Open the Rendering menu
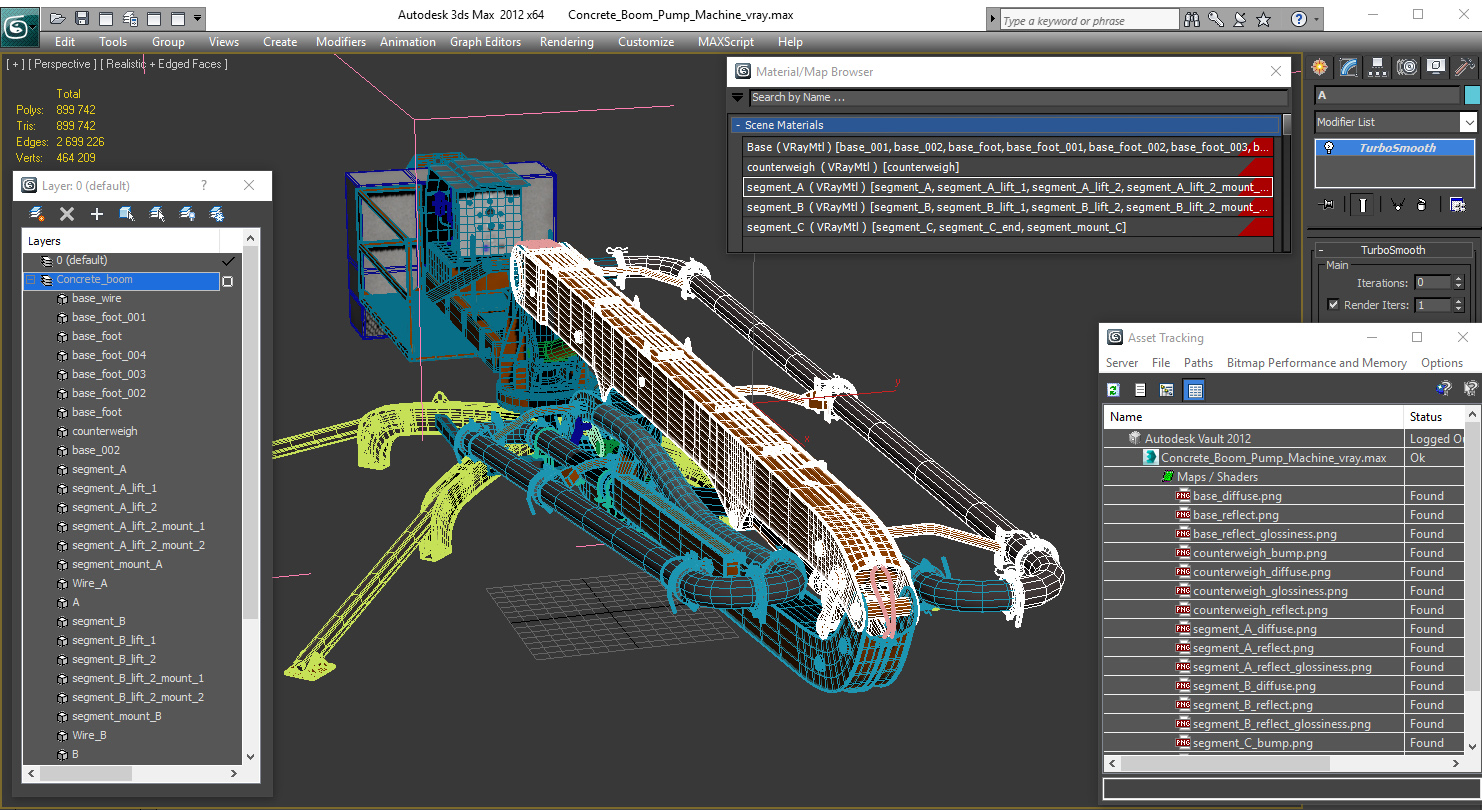This screenshot has width=1482, height=810. pos(566,42)
